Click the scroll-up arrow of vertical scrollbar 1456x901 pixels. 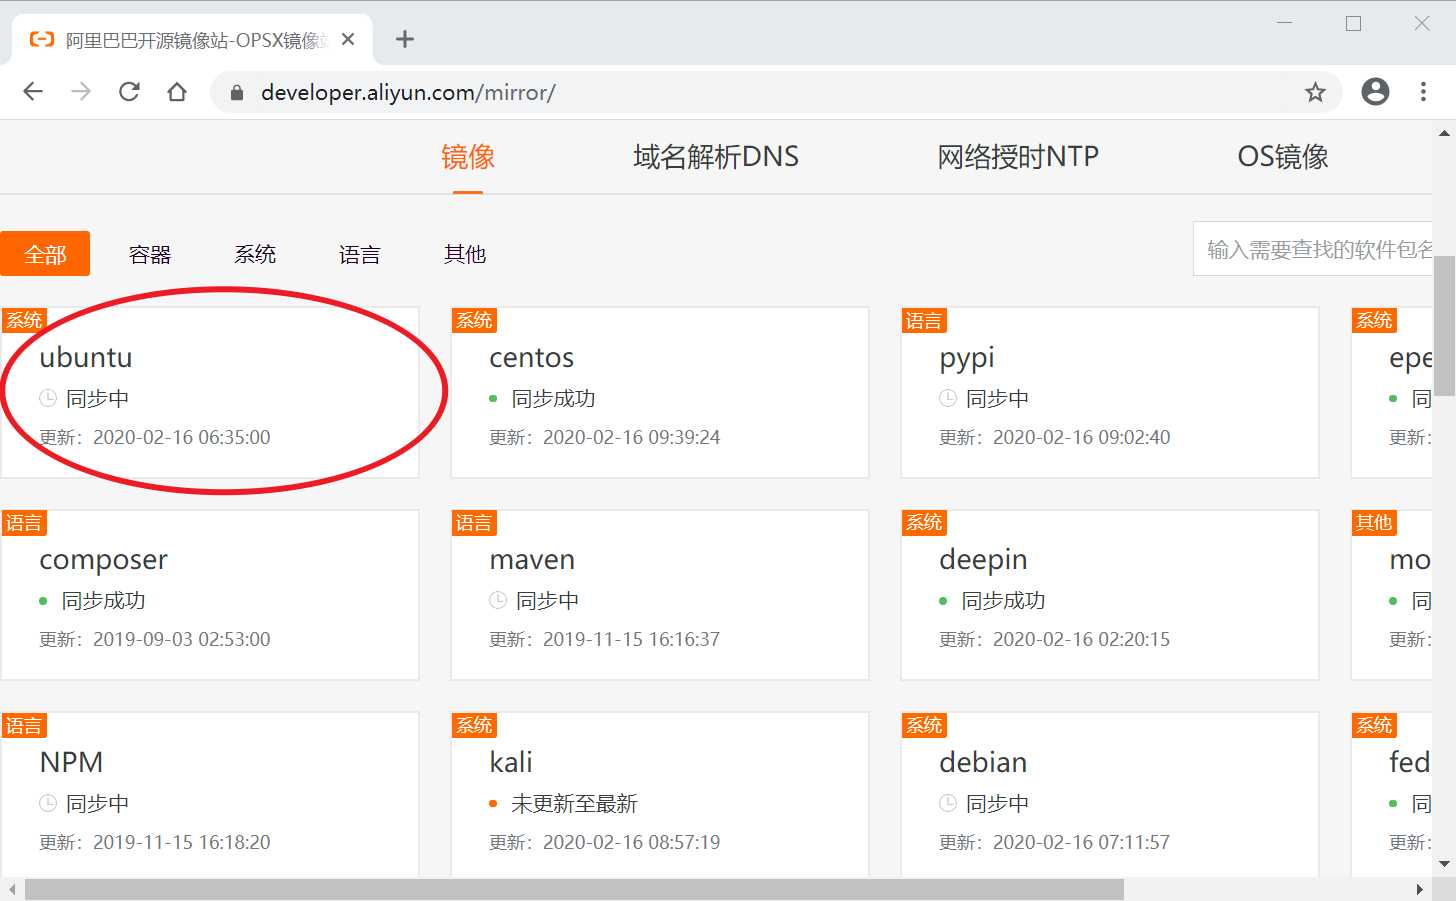[x=1444, y=132]
